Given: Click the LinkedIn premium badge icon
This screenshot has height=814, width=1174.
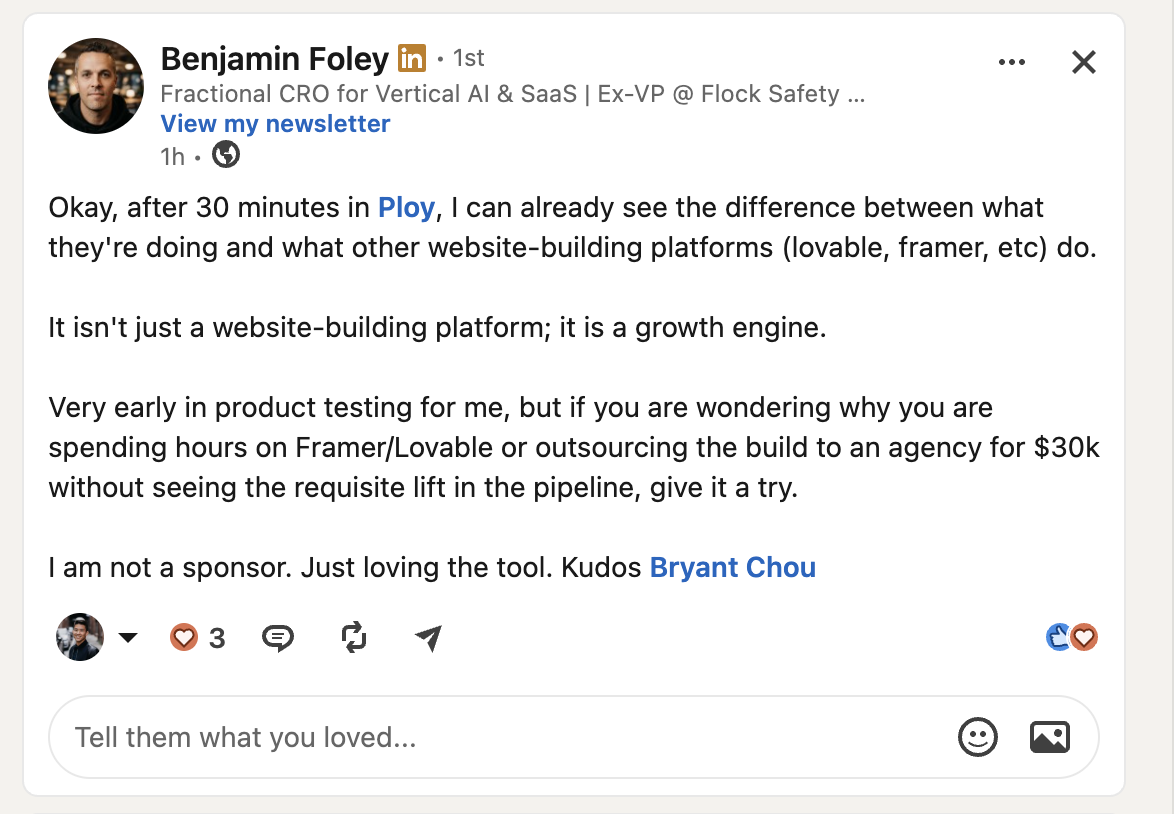Looking at the screenshot, I should click(412, 58).
